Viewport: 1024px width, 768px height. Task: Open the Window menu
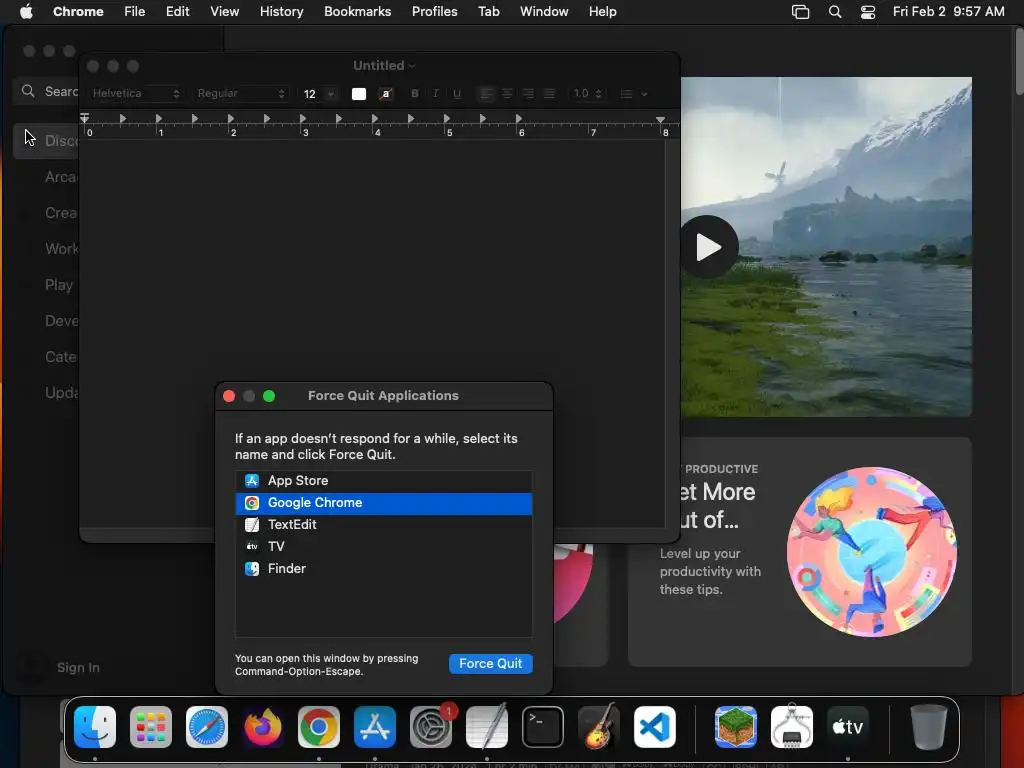544,12
